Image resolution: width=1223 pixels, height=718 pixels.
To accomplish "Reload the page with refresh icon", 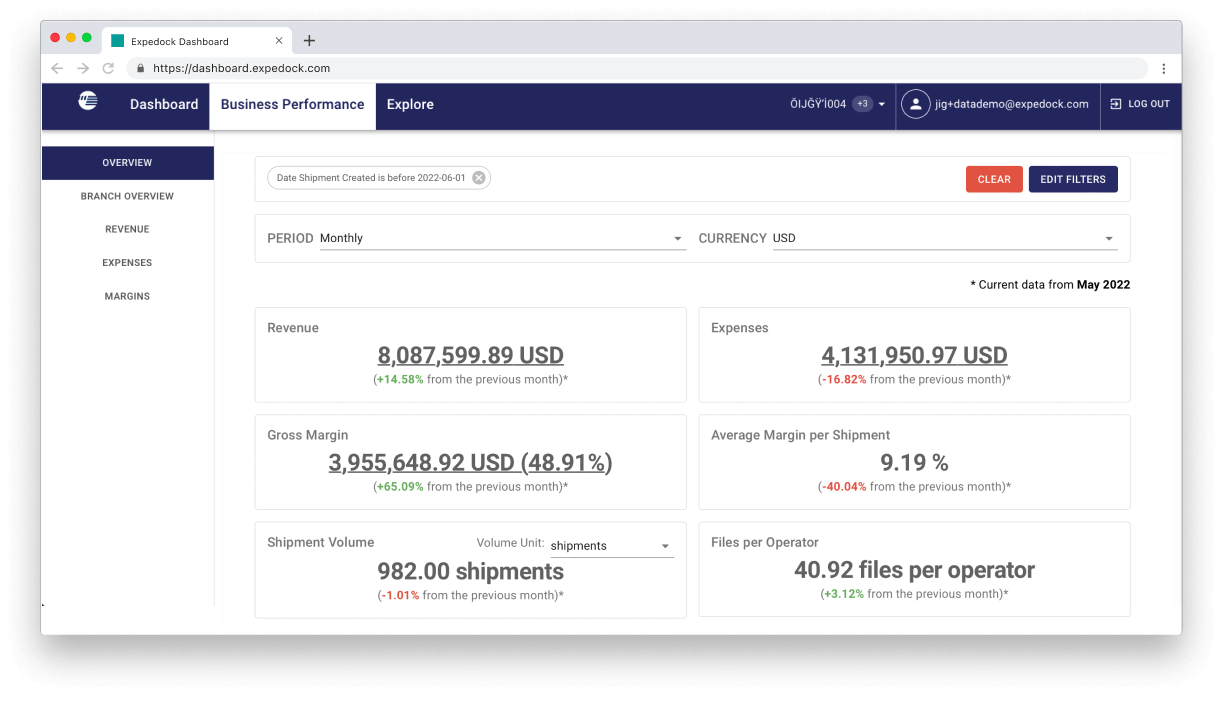I will click(108, 68).
